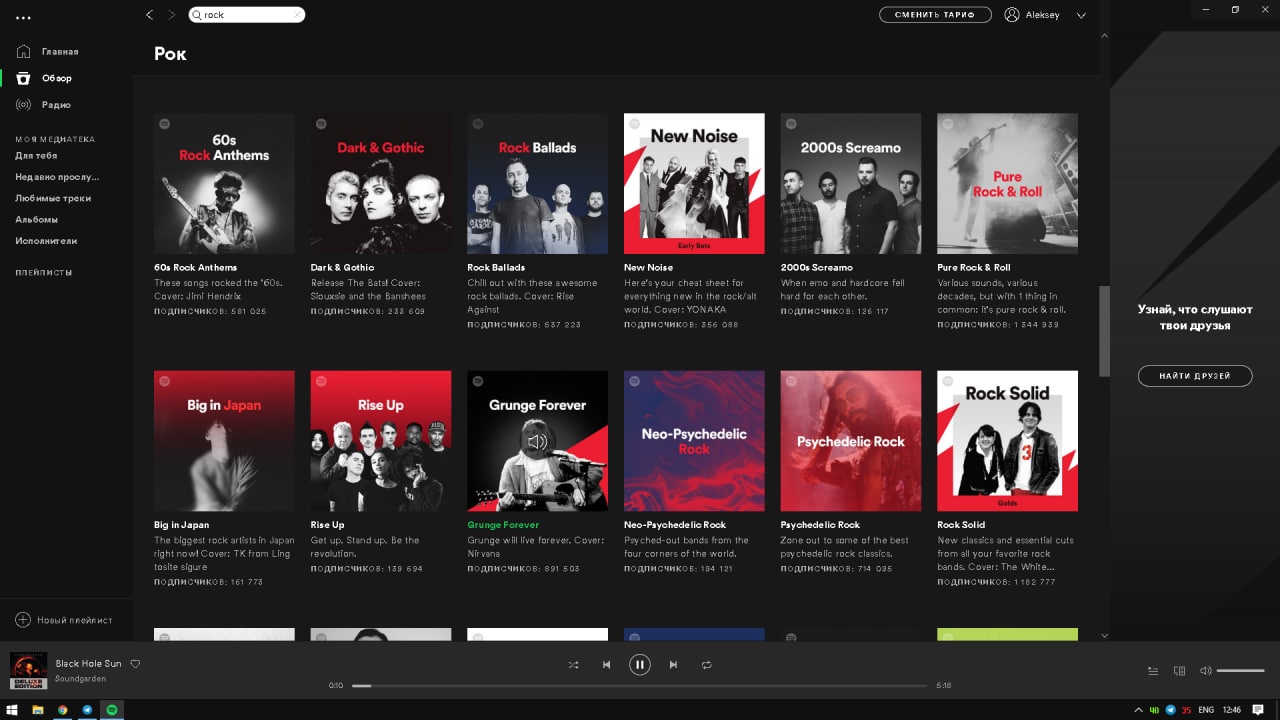Skip to next track

[673, 664]
